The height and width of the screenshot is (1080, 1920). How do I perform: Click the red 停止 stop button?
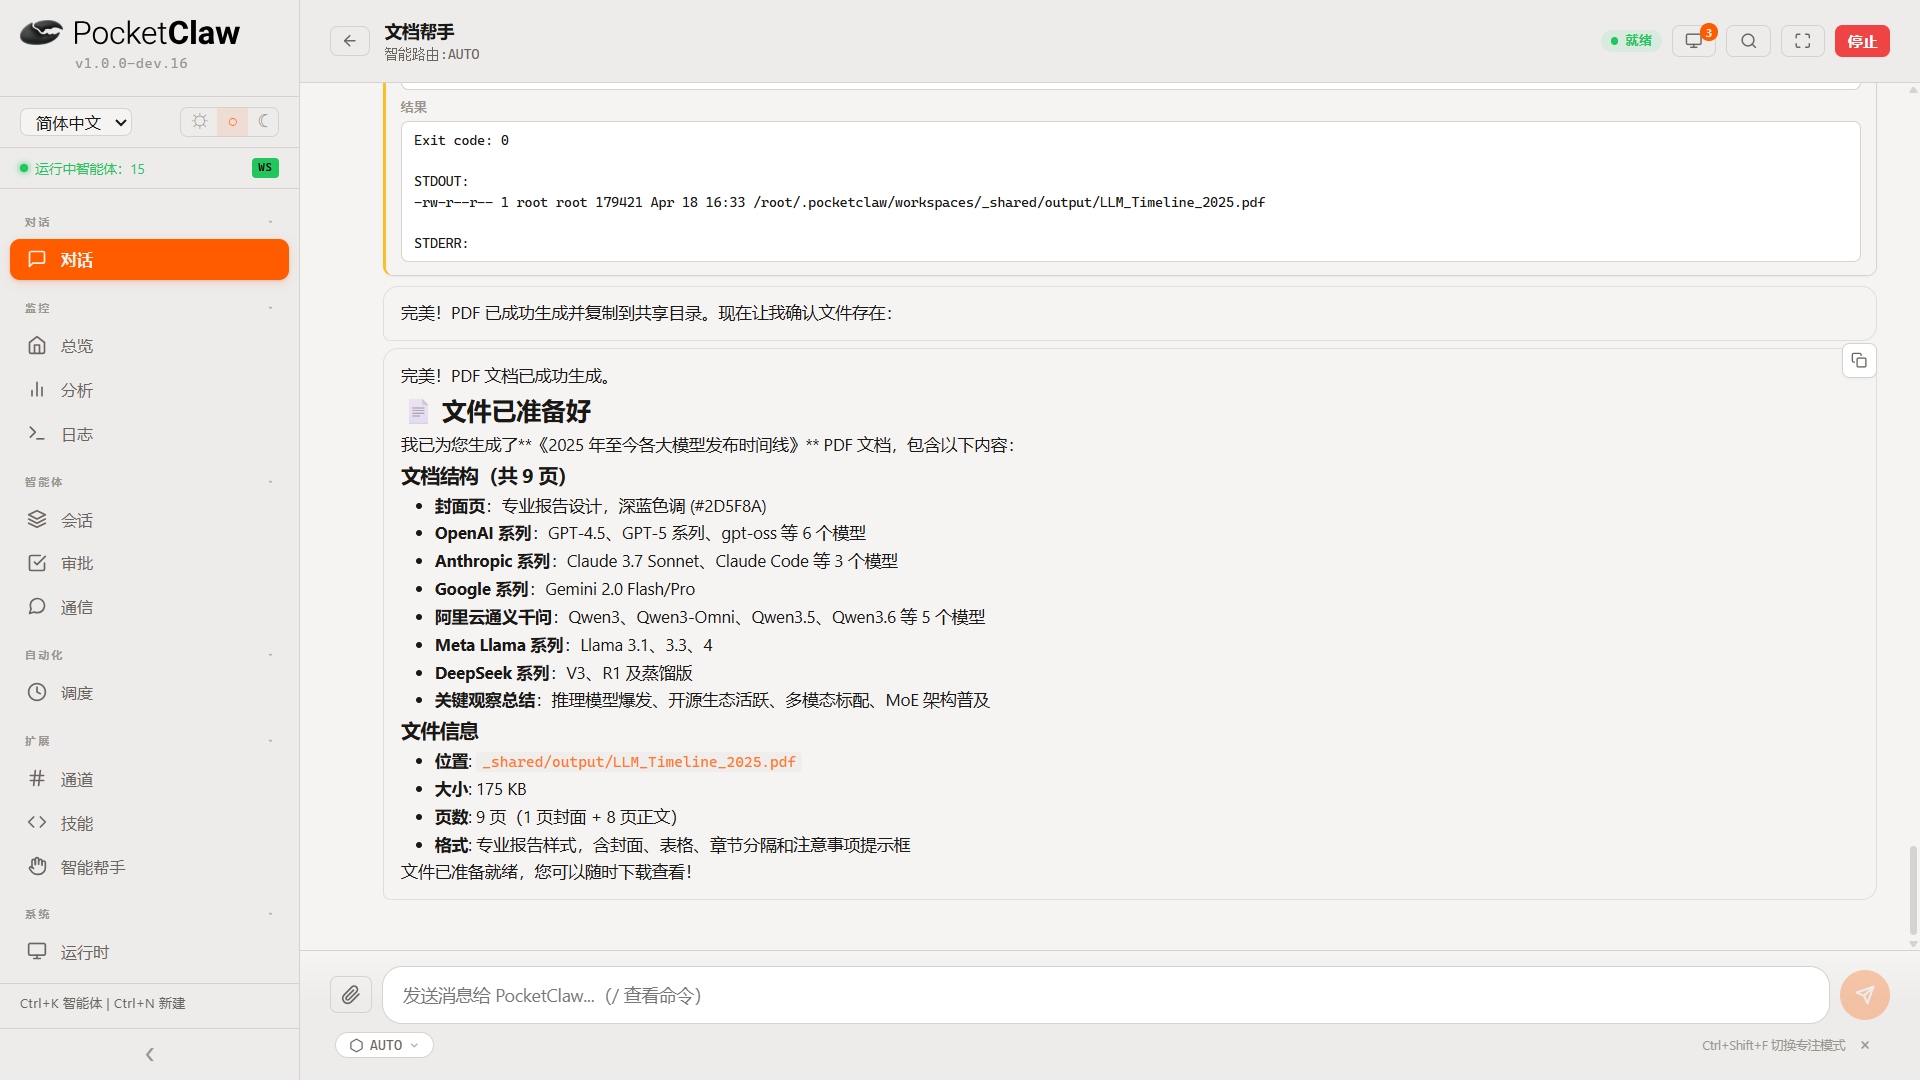[x=1862, y=41]
